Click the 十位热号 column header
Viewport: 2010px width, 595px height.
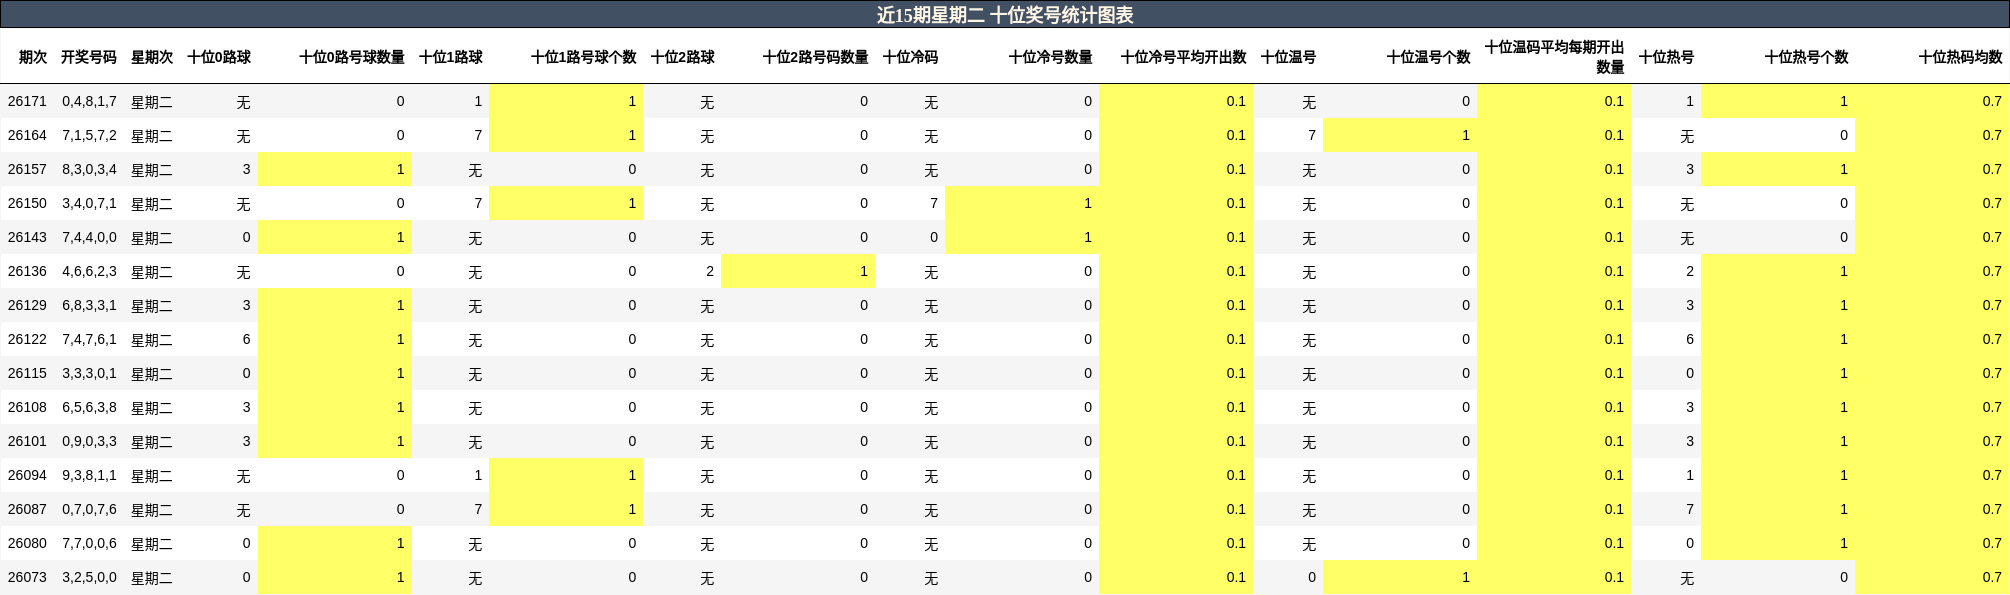click(x=1667, y=57)
